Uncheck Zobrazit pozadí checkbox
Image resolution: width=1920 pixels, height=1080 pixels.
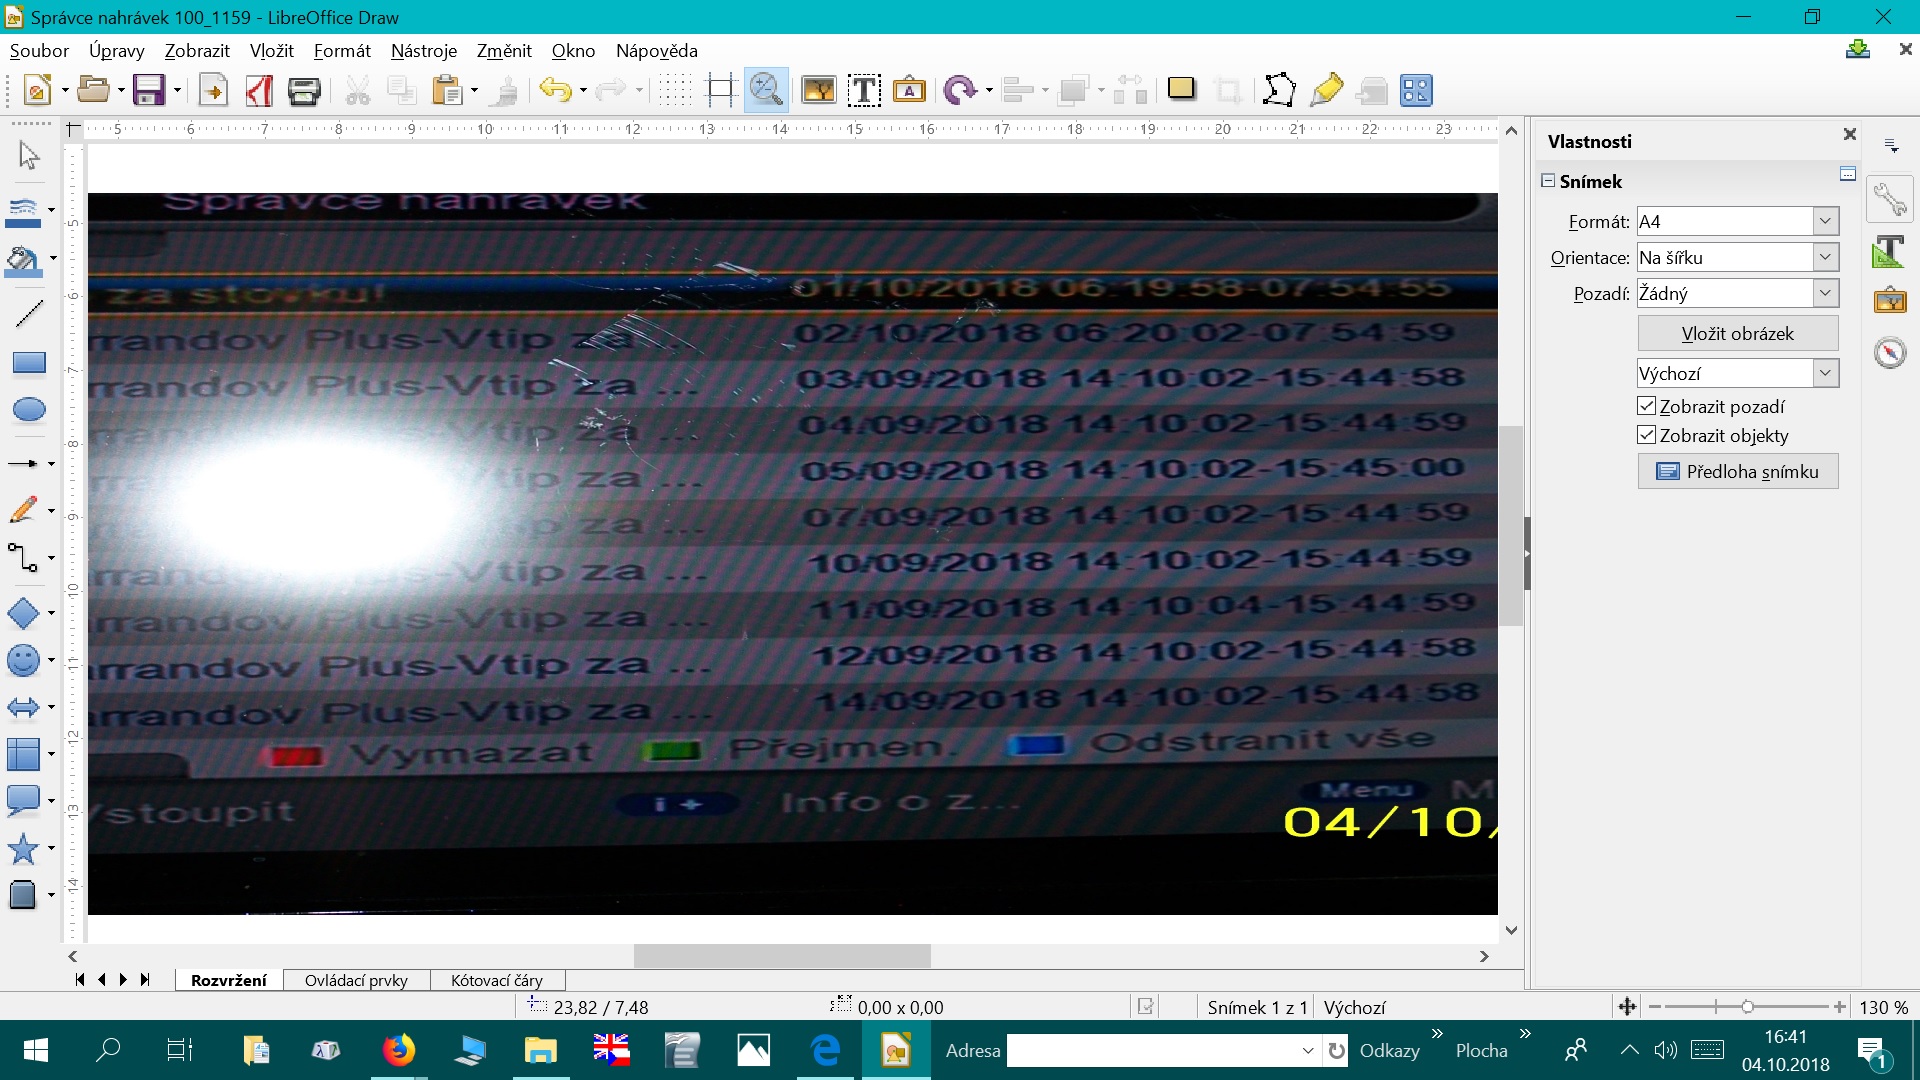1646,406
